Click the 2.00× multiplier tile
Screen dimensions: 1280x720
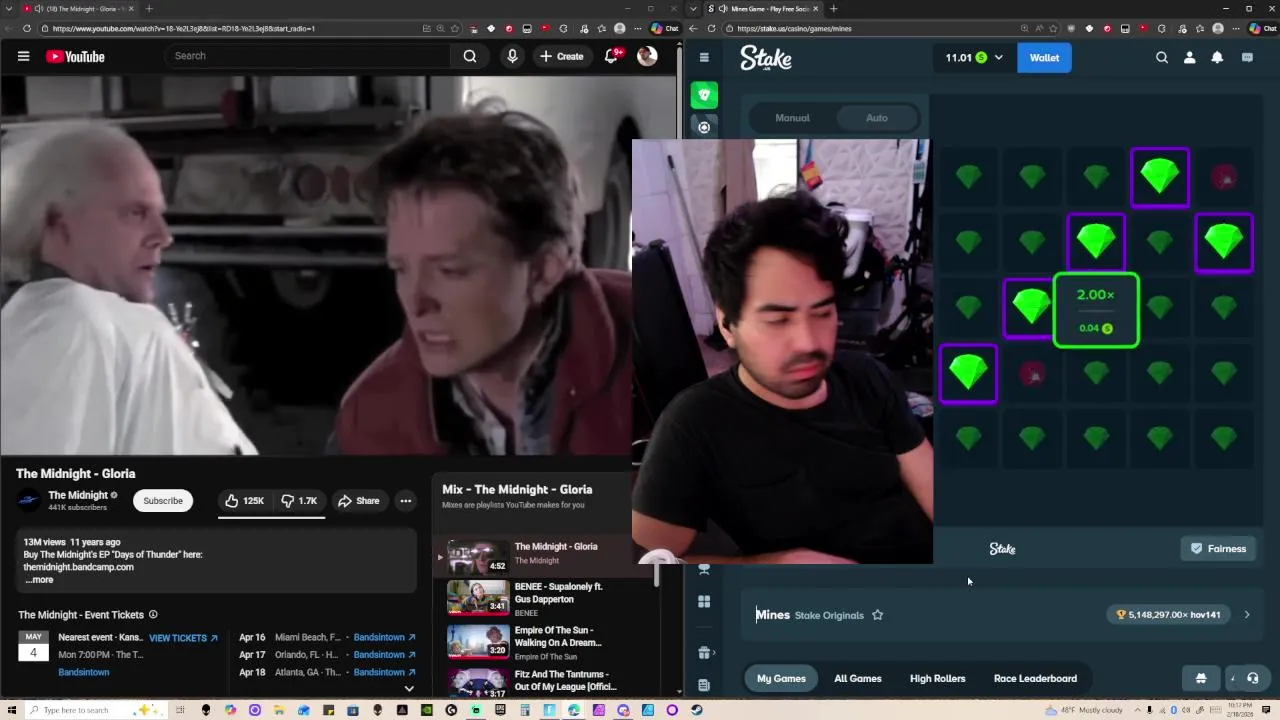[x=1096, y=311]
